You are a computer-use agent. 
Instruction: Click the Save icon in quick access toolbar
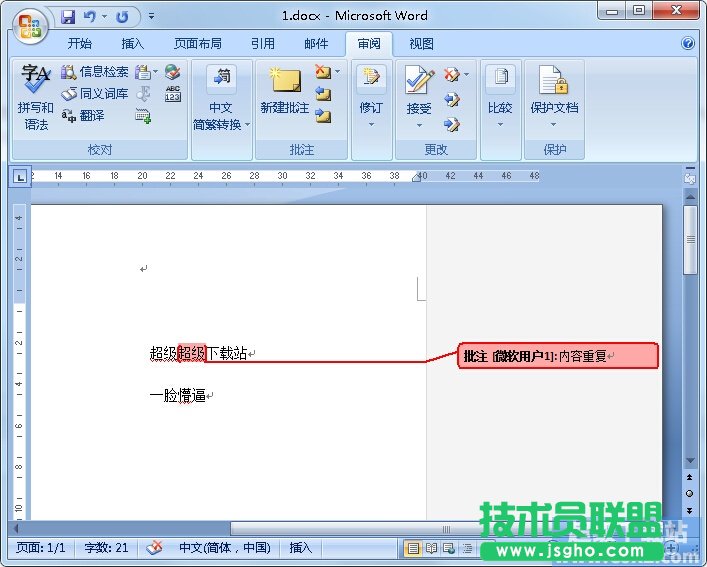pyautogui.click(x=68, y=17)
